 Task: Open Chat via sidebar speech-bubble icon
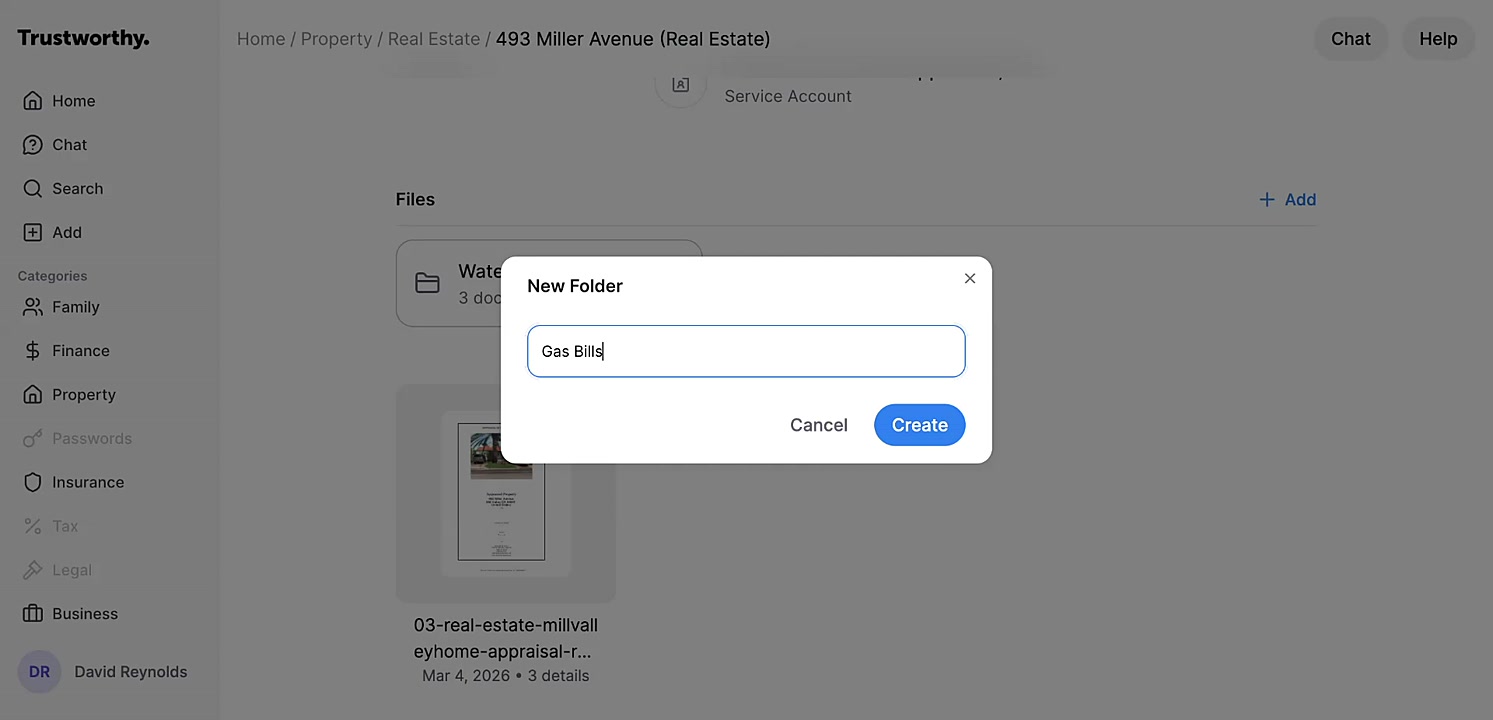tap(33, 145)
